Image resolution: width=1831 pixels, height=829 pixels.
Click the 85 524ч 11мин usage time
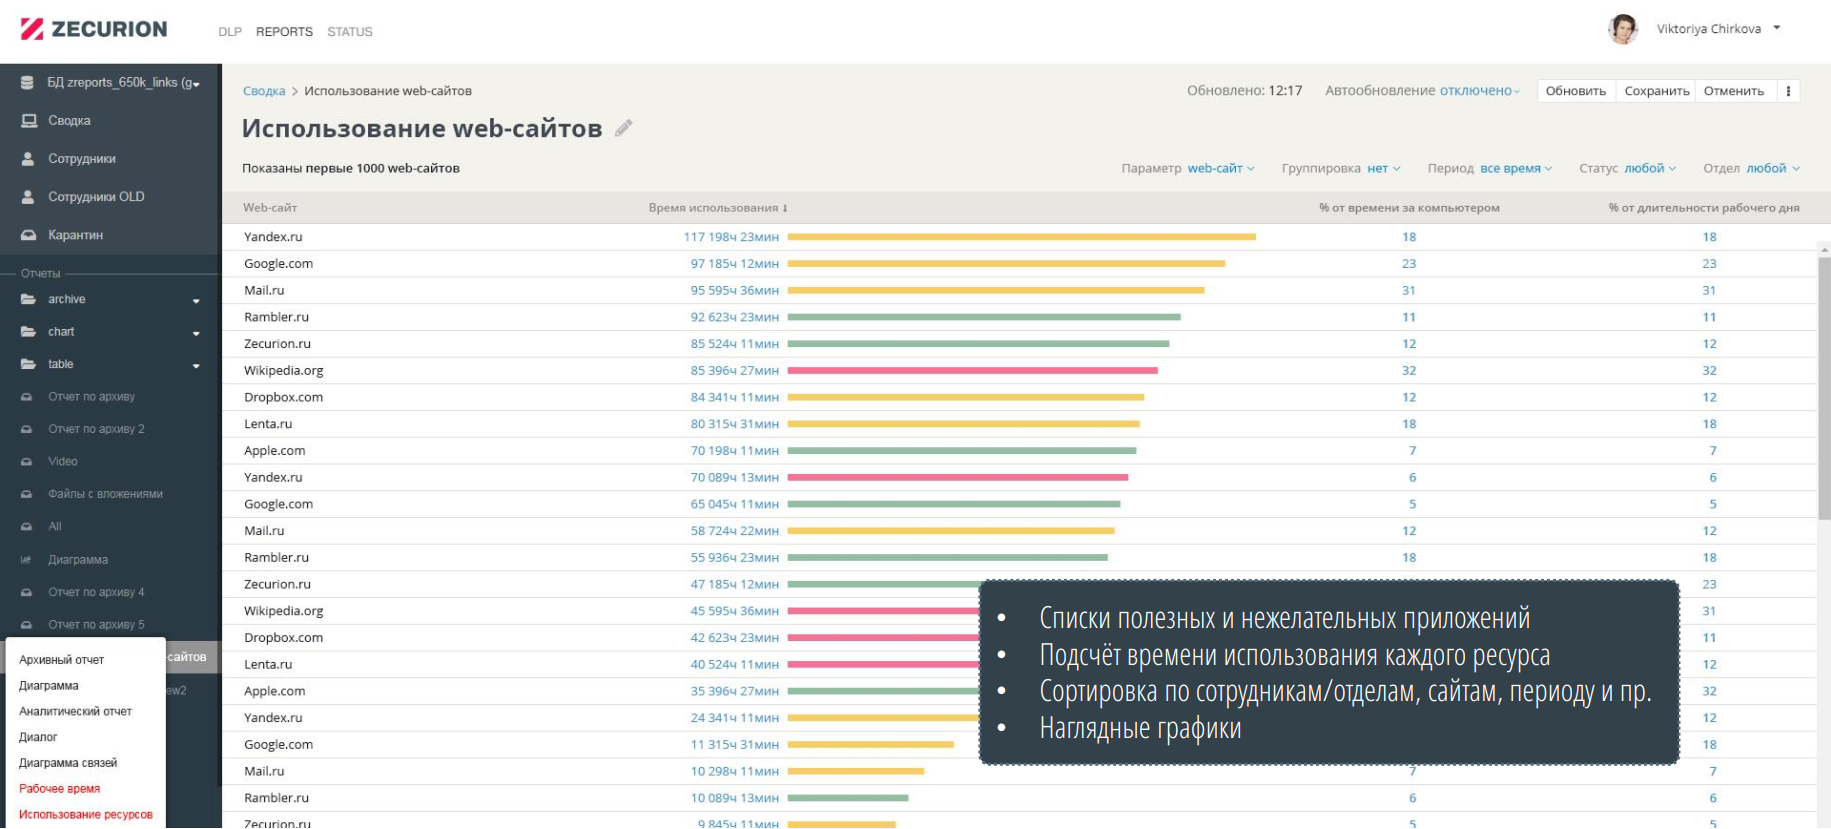pos(735,344)
